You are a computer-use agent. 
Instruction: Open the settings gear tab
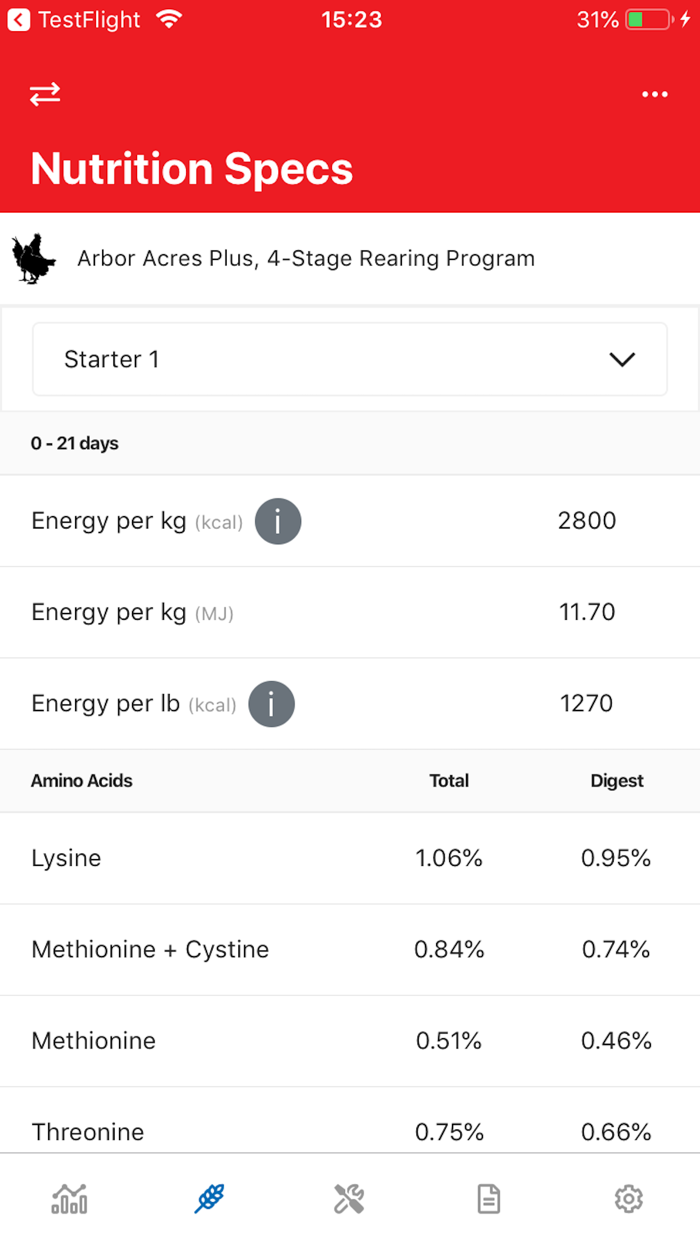click(x=628, y=1198)
